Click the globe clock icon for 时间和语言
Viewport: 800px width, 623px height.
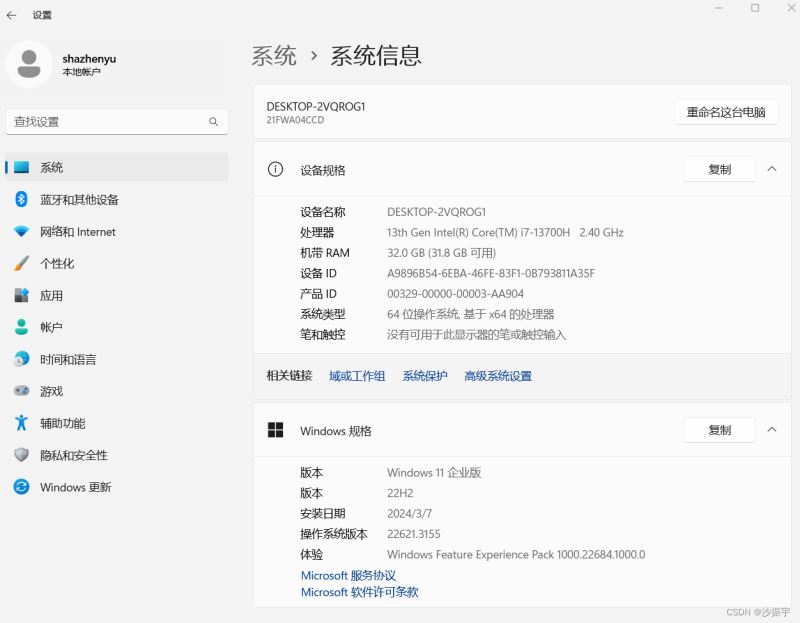pos(21,359)
